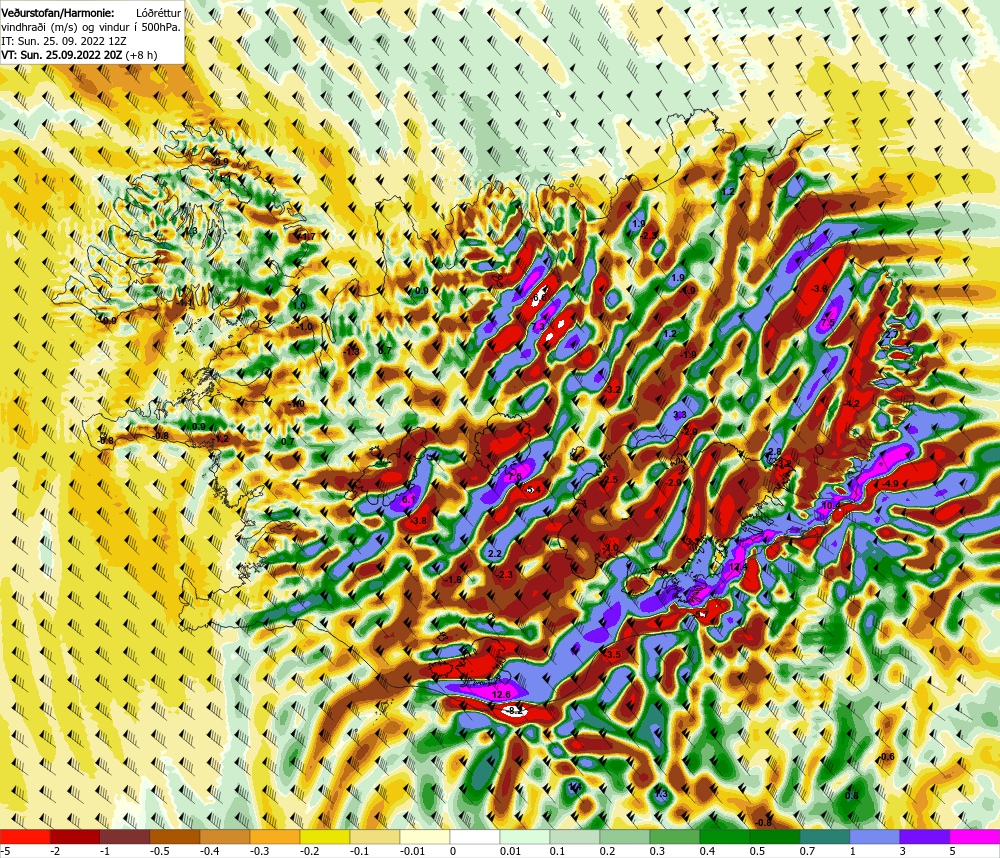Pick the white 0 to 0.01 legend swatch
The width and height of the screenshot is (1000, 858).
coord(474,836)
